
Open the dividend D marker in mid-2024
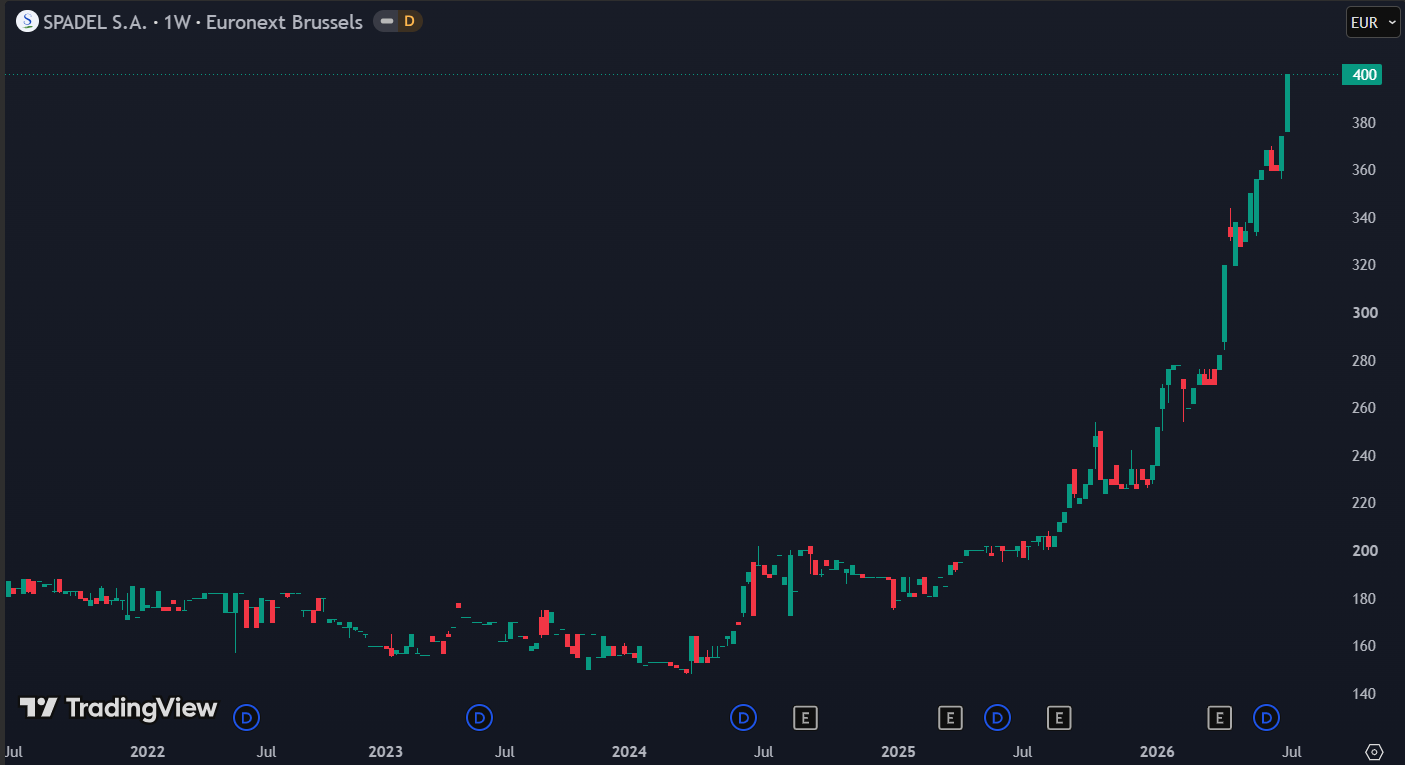coord(743,717)
